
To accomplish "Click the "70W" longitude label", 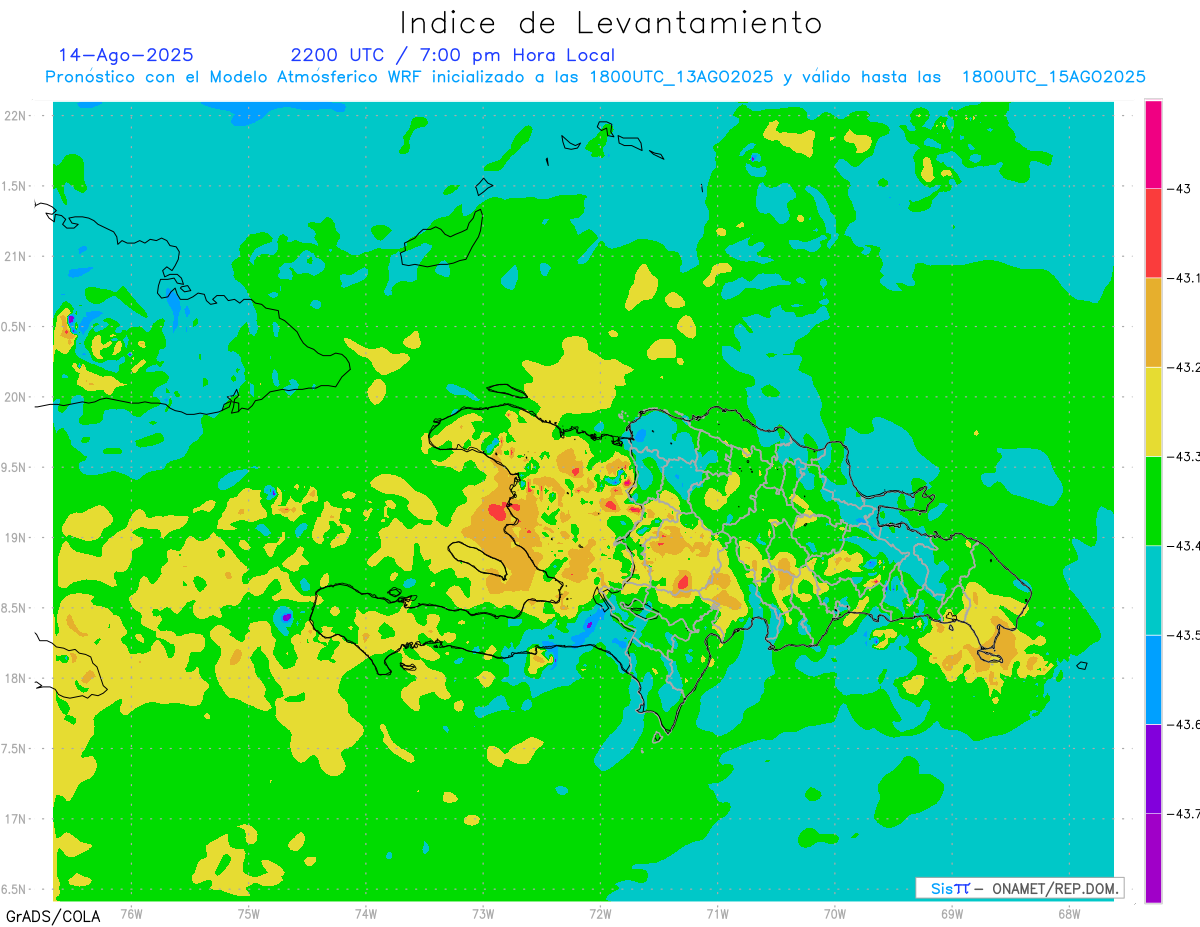I will point(834,913).
